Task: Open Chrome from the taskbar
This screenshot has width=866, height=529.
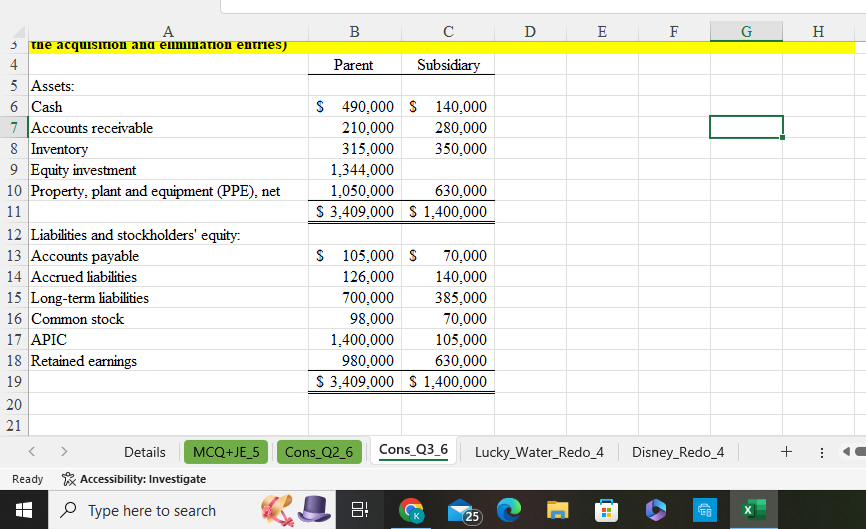Action: coord(411,510)
